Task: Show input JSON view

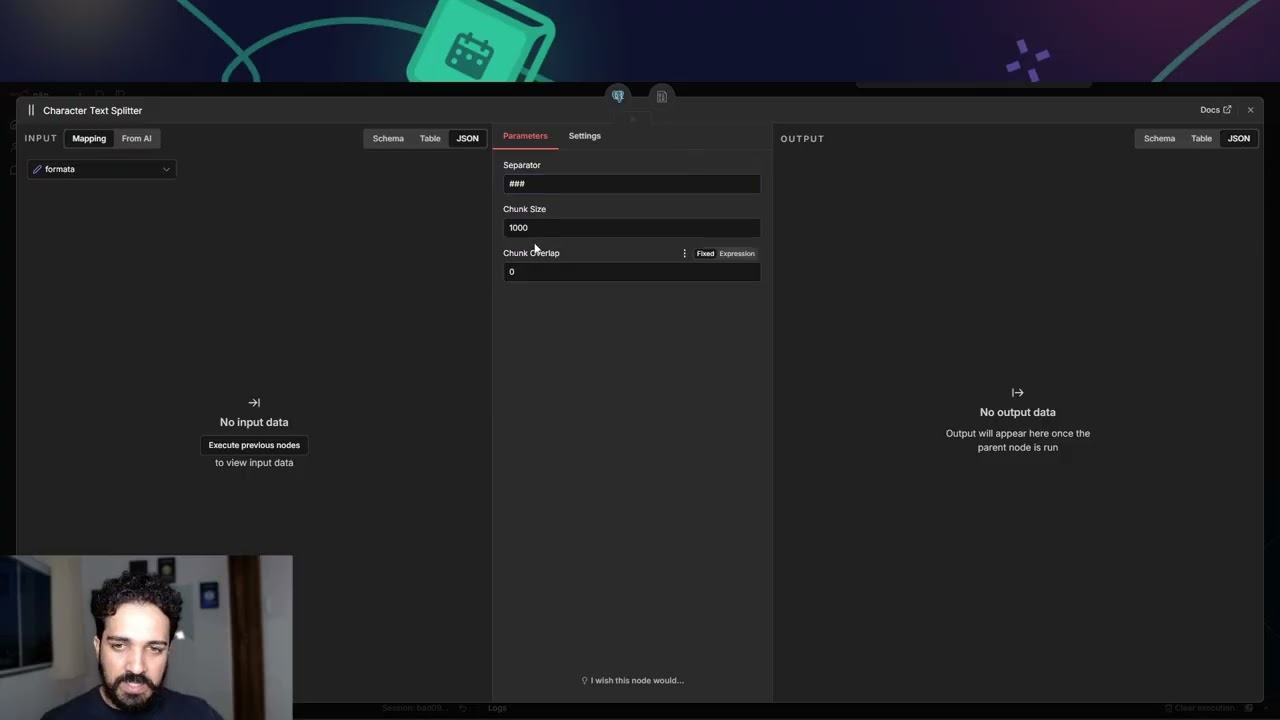Action: [x=468, y=139]
